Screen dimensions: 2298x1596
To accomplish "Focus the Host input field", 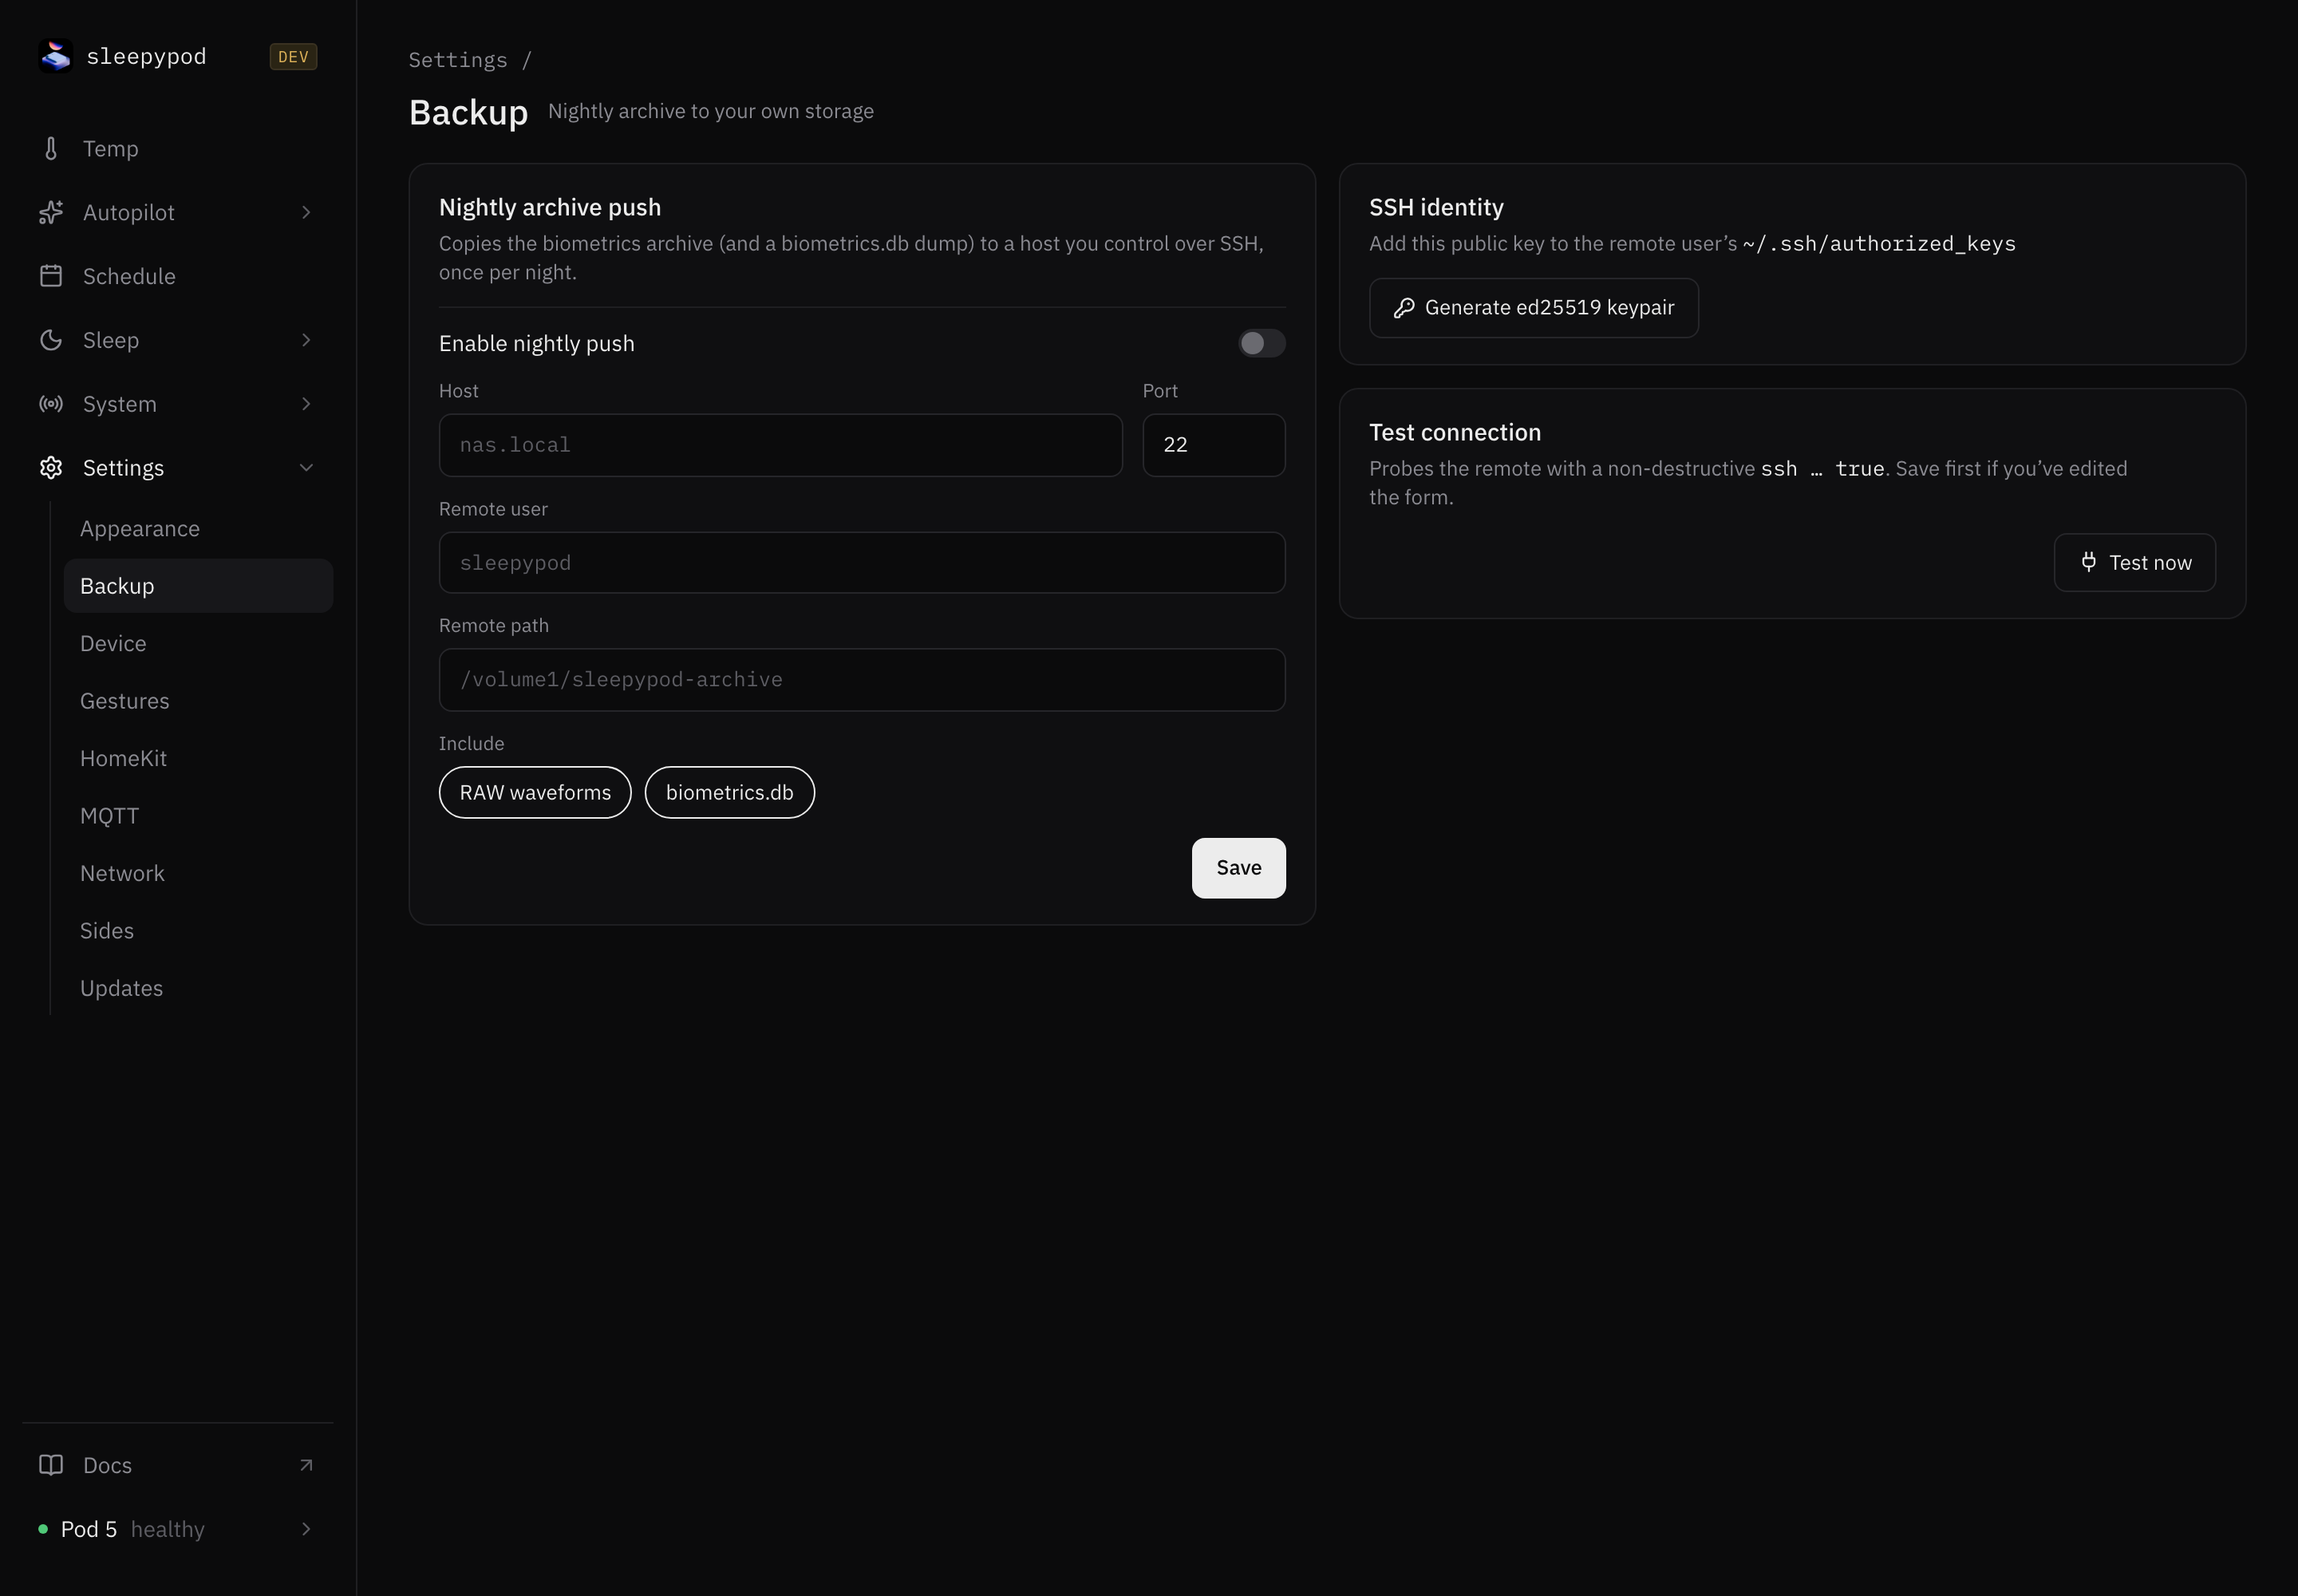I will 780,445.
